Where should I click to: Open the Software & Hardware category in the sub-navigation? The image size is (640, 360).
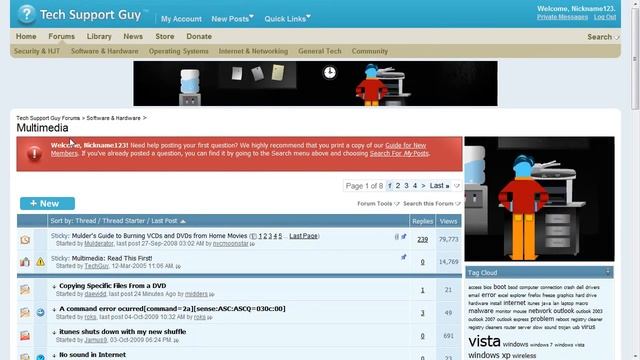tap(105, 51)
